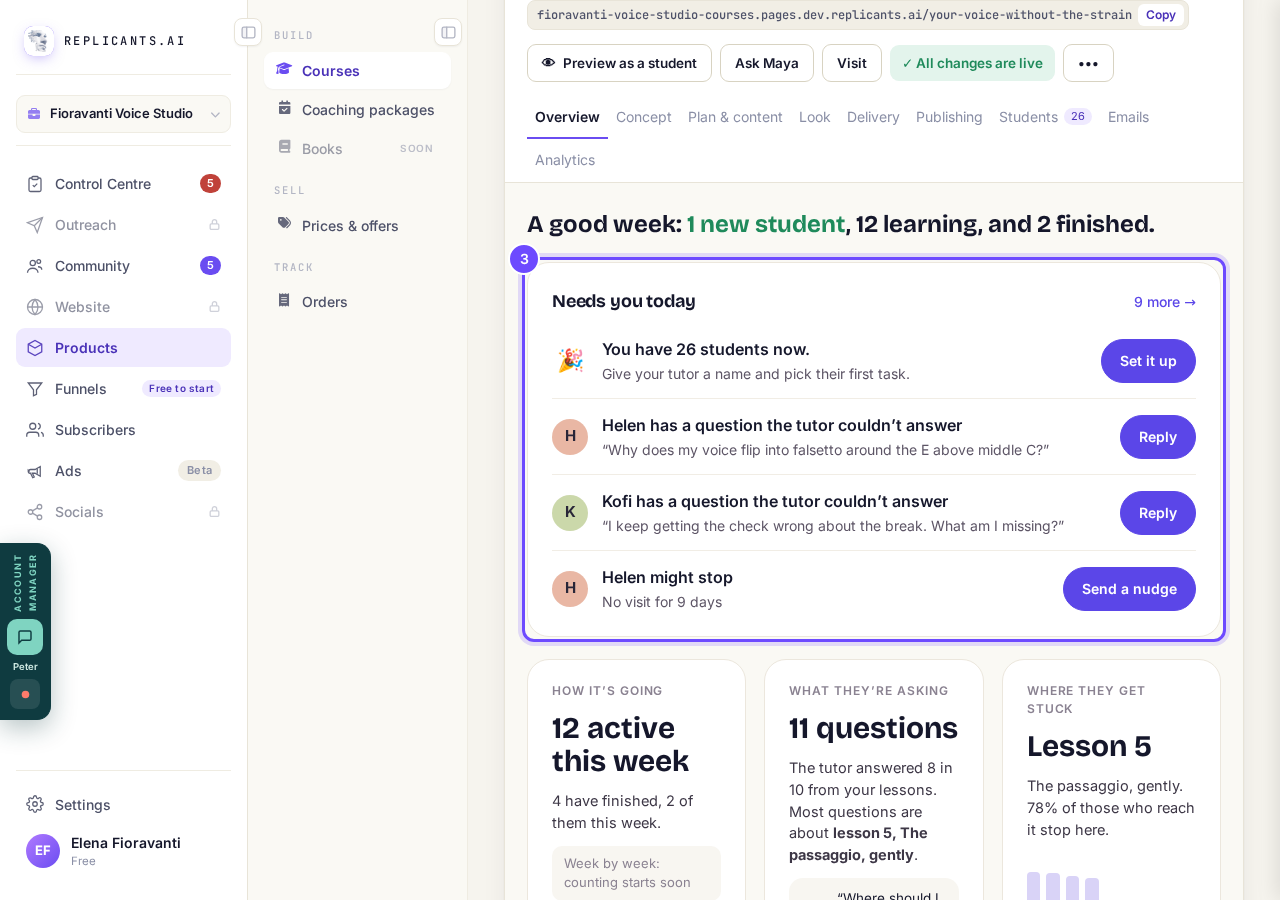
Task: Click the Website globe icon
Action: [x=35, y=307]
